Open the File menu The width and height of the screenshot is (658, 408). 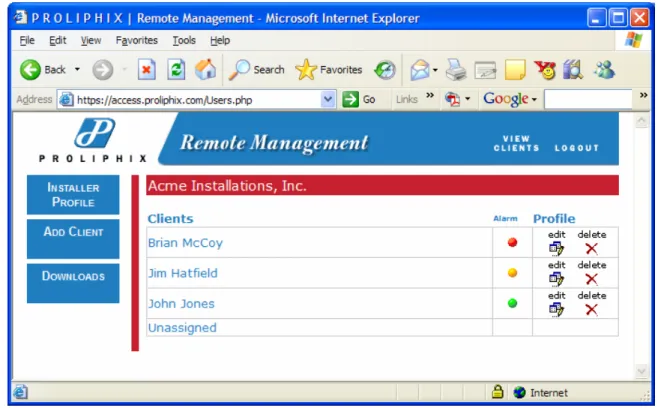click(x=27, y=40)
